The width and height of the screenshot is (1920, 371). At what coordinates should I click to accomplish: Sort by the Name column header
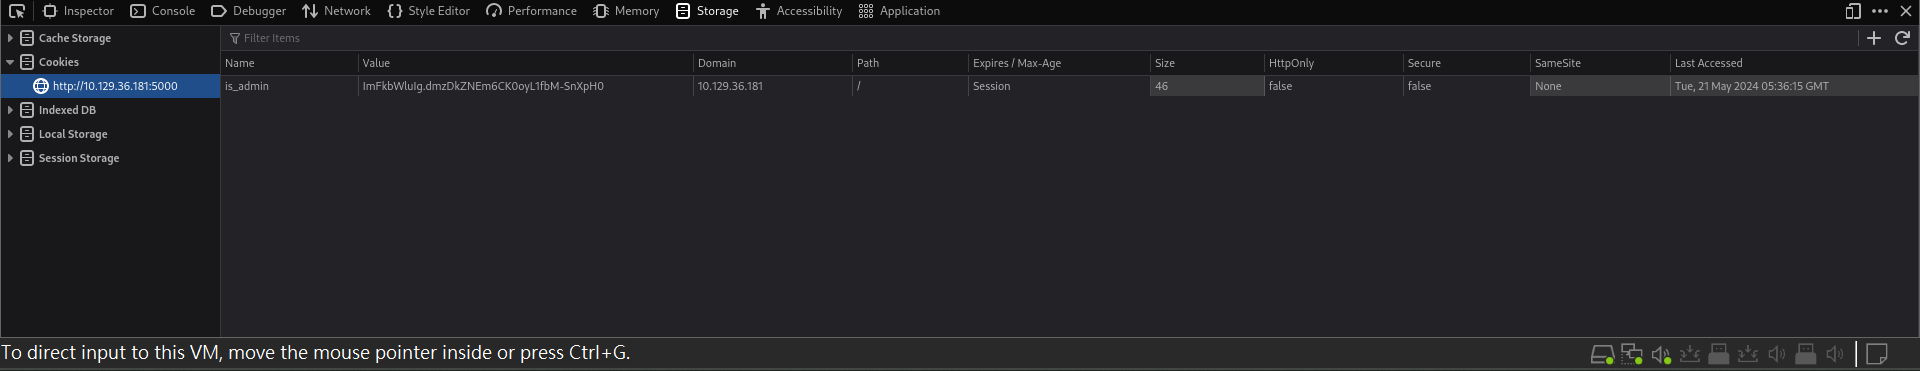tap(289, 63)
